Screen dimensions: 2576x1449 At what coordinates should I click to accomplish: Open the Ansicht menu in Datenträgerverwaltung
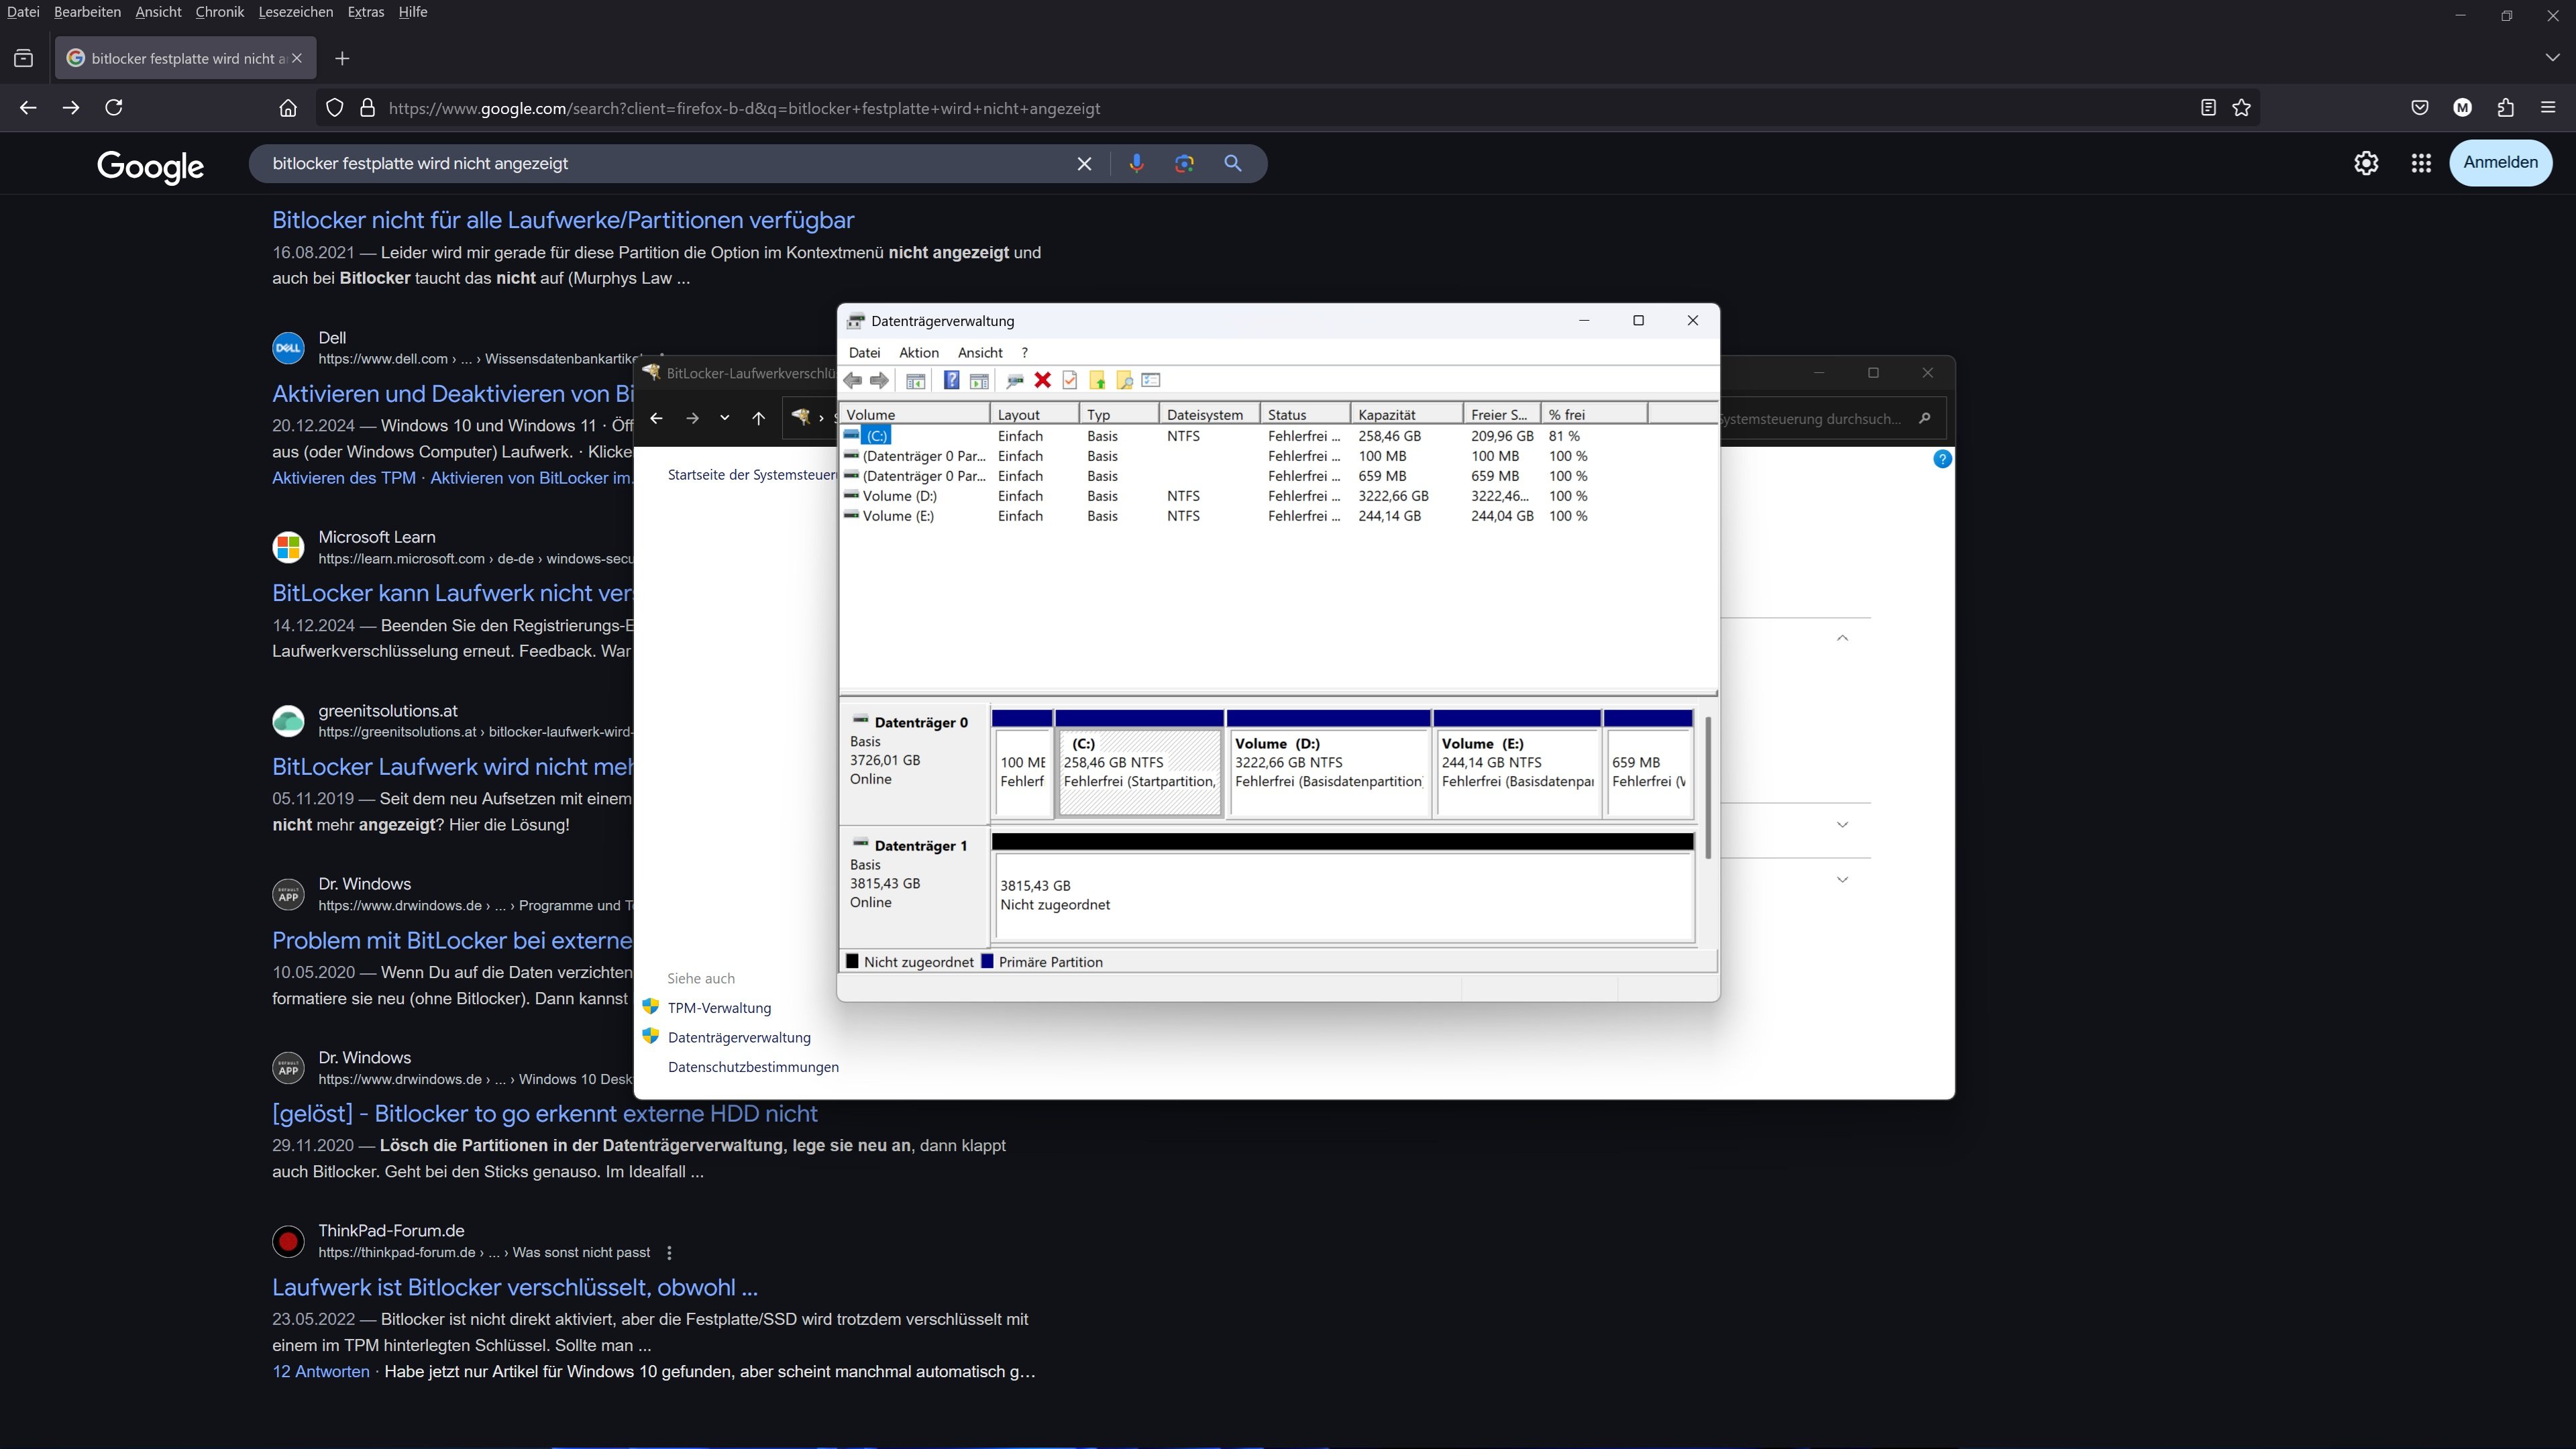pyautogui.click(x=979, y=352)
